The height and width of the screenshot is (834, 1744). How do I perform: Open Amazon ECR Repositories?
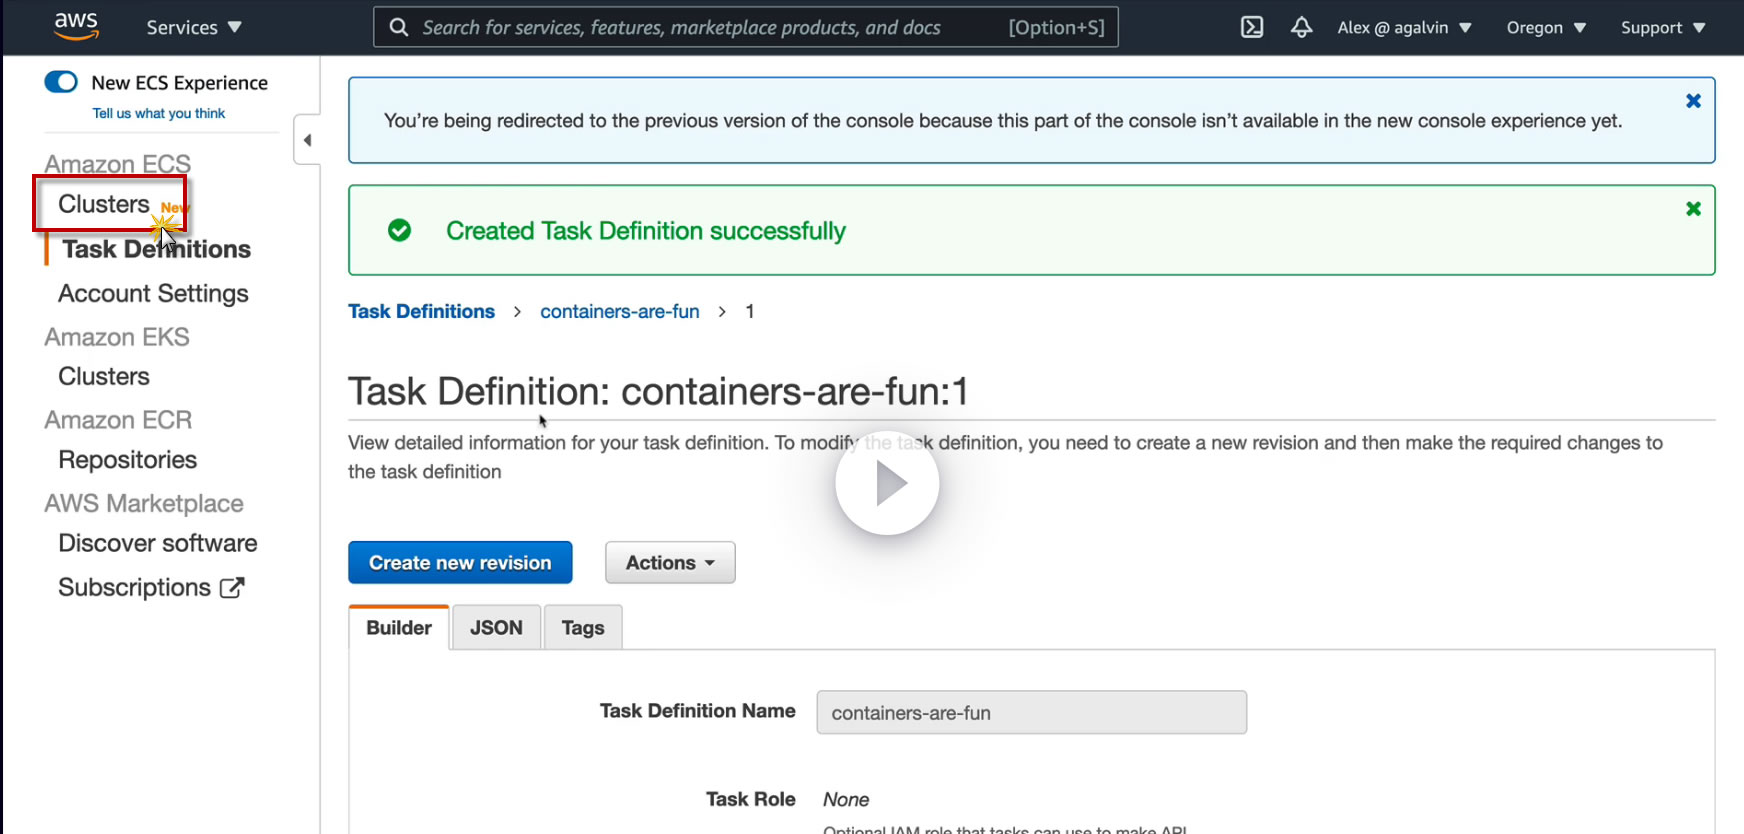[x=128, y=460]
